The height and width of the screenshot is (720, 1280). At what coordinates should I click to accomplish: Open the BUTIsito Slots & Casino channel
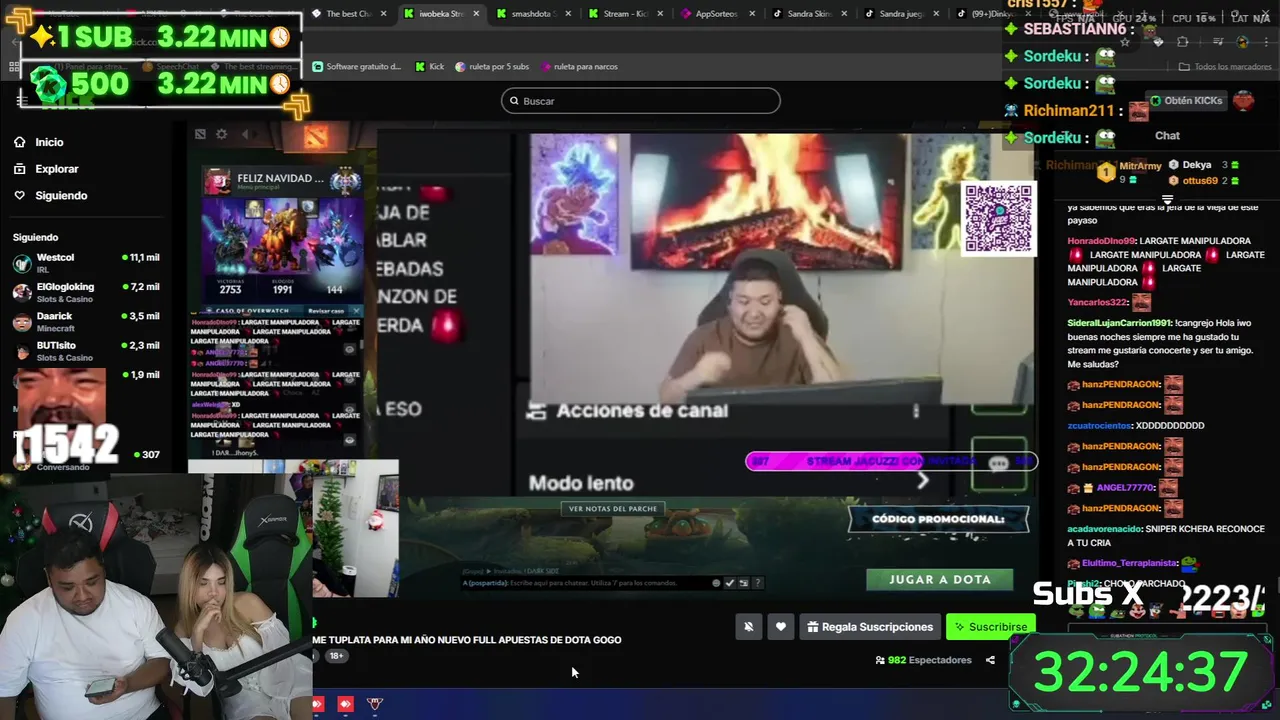86,350
